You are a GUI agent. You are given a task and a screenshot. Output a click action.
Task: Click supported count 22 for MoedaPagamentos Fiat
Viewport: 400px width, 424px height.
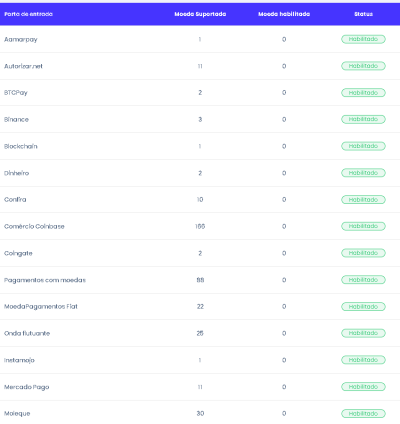pyautogui.click(x=200, y=306)
